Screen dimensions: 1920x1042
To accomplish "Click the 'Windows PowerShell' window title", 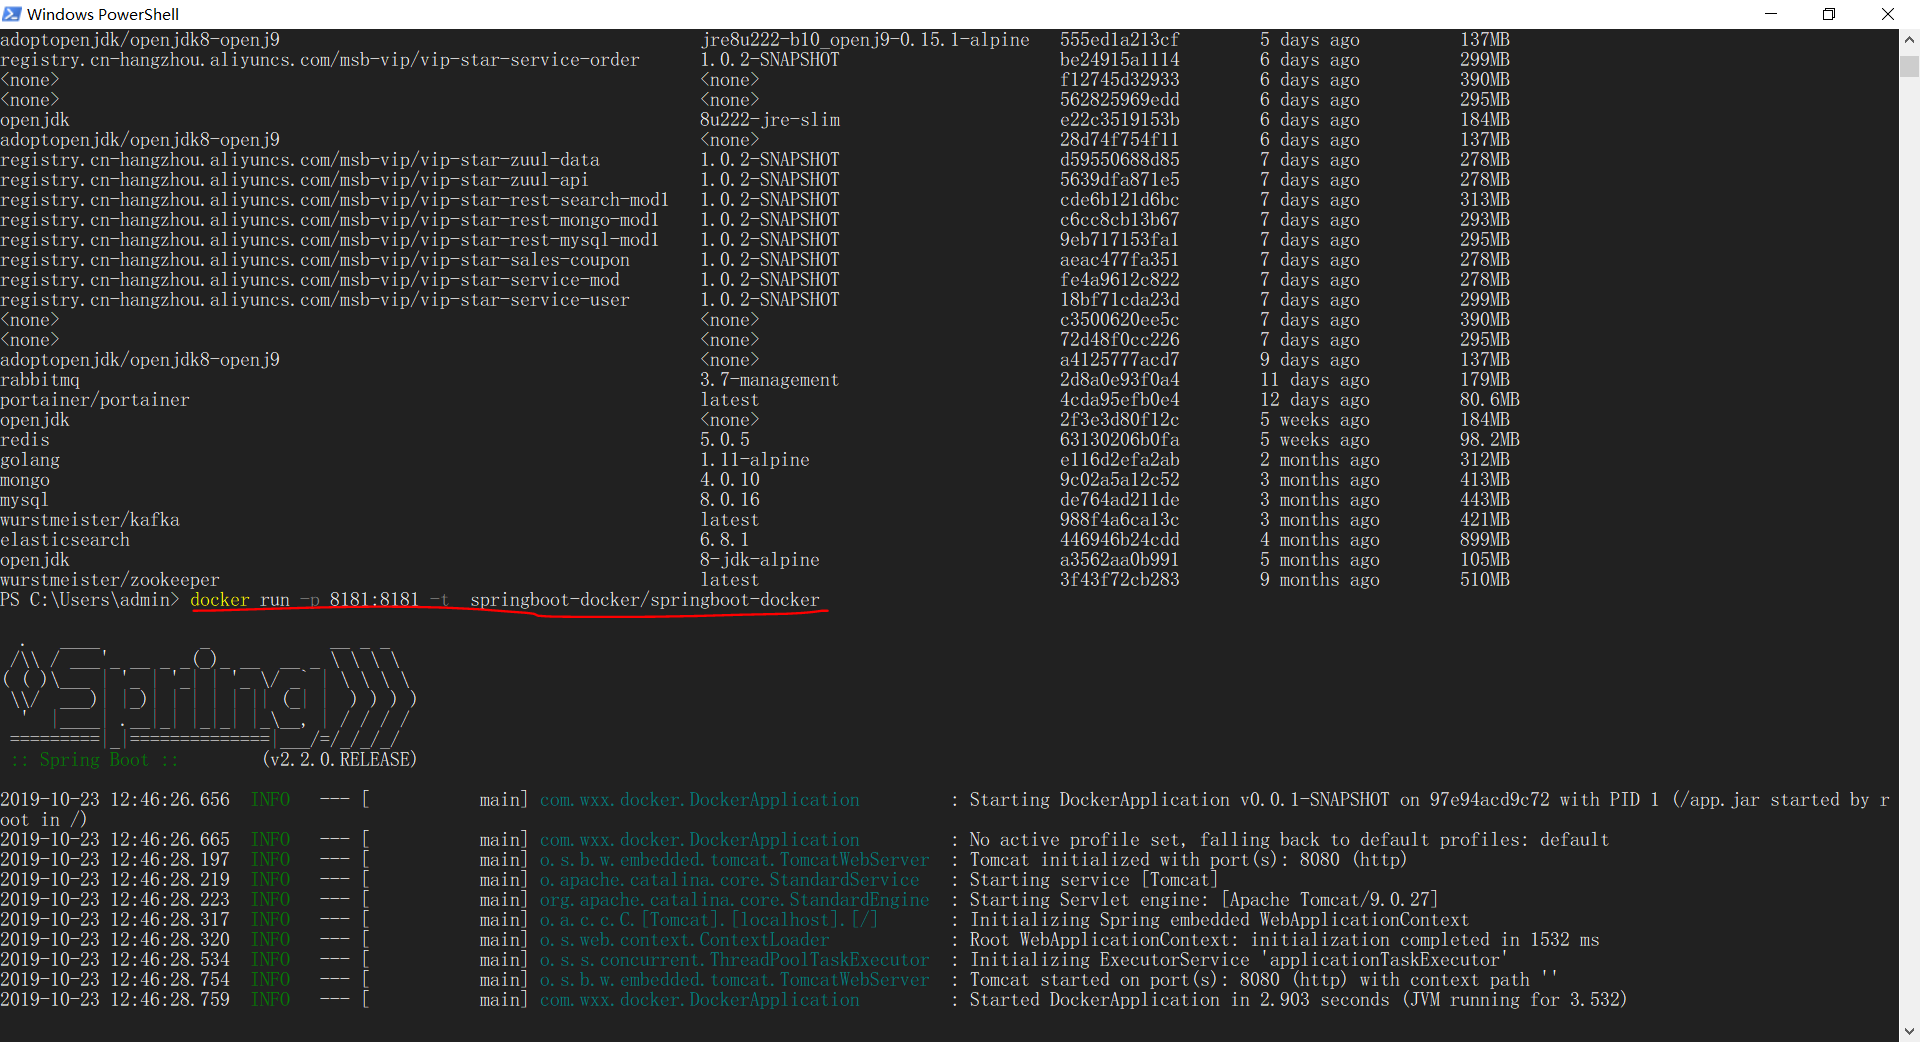I will 103,14.
